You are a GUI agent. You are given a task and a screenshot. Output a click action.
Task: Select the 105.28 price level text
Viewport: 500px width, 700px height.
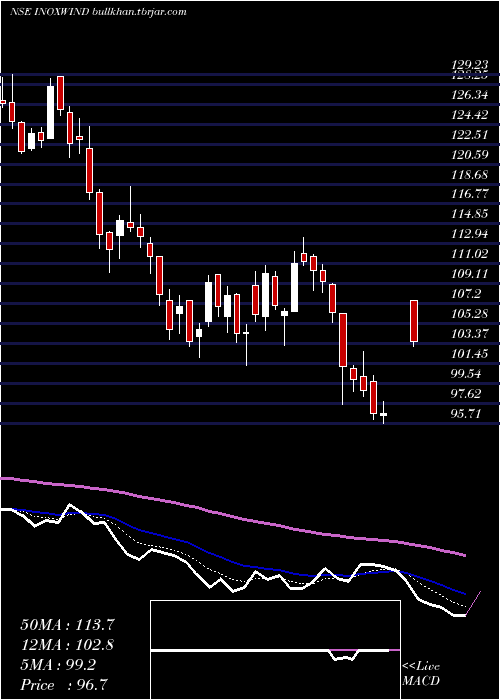(469, 314)
